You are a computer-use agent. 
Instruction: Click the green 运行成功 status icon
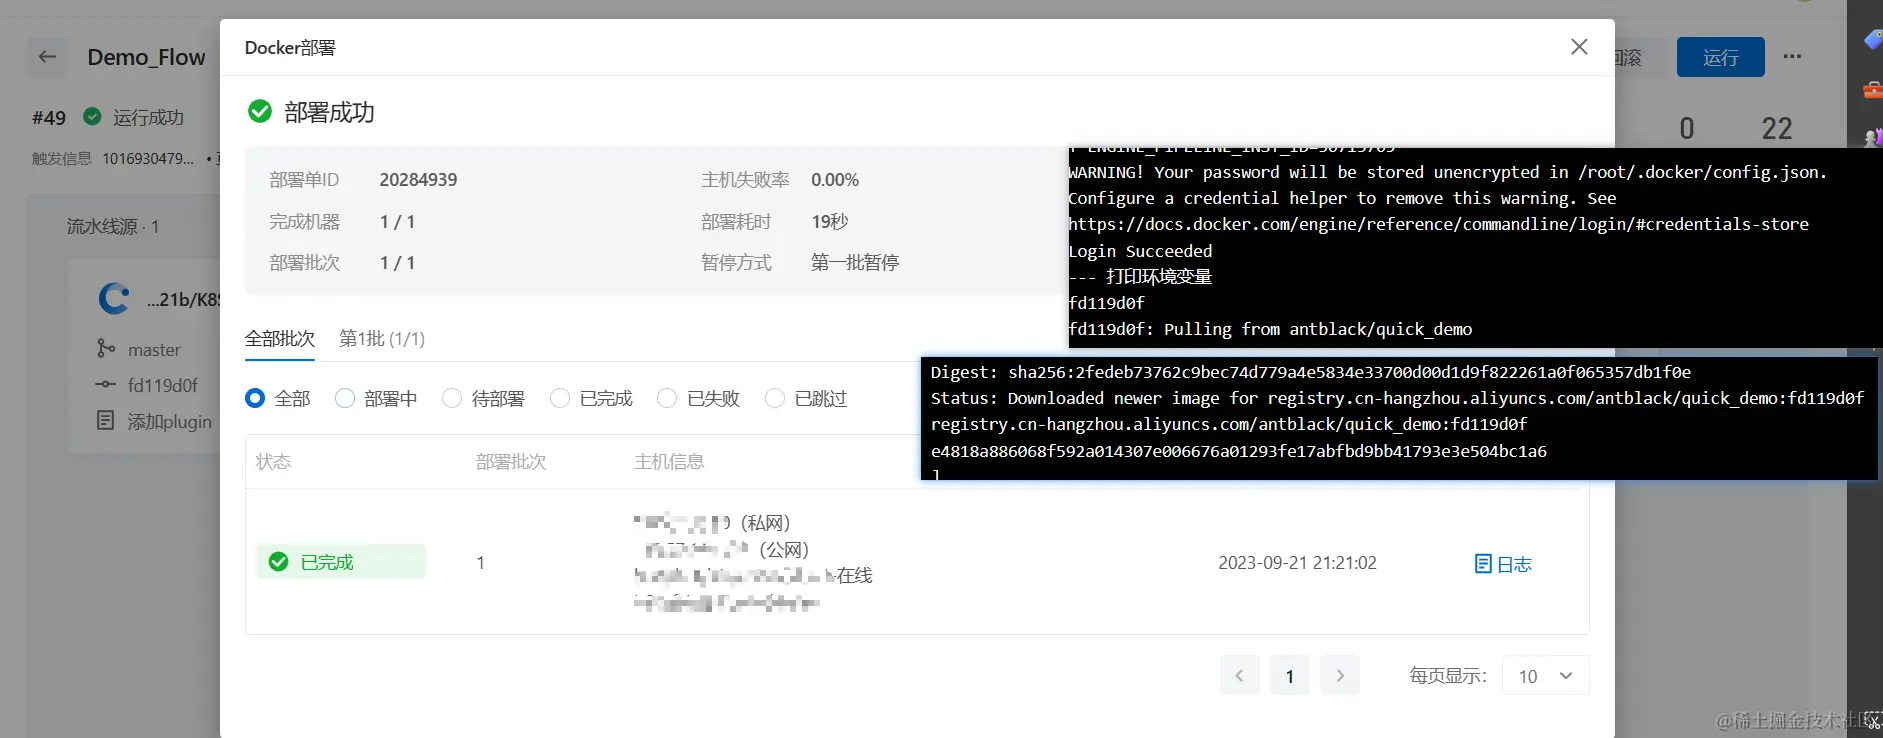[x=92, y=117]
